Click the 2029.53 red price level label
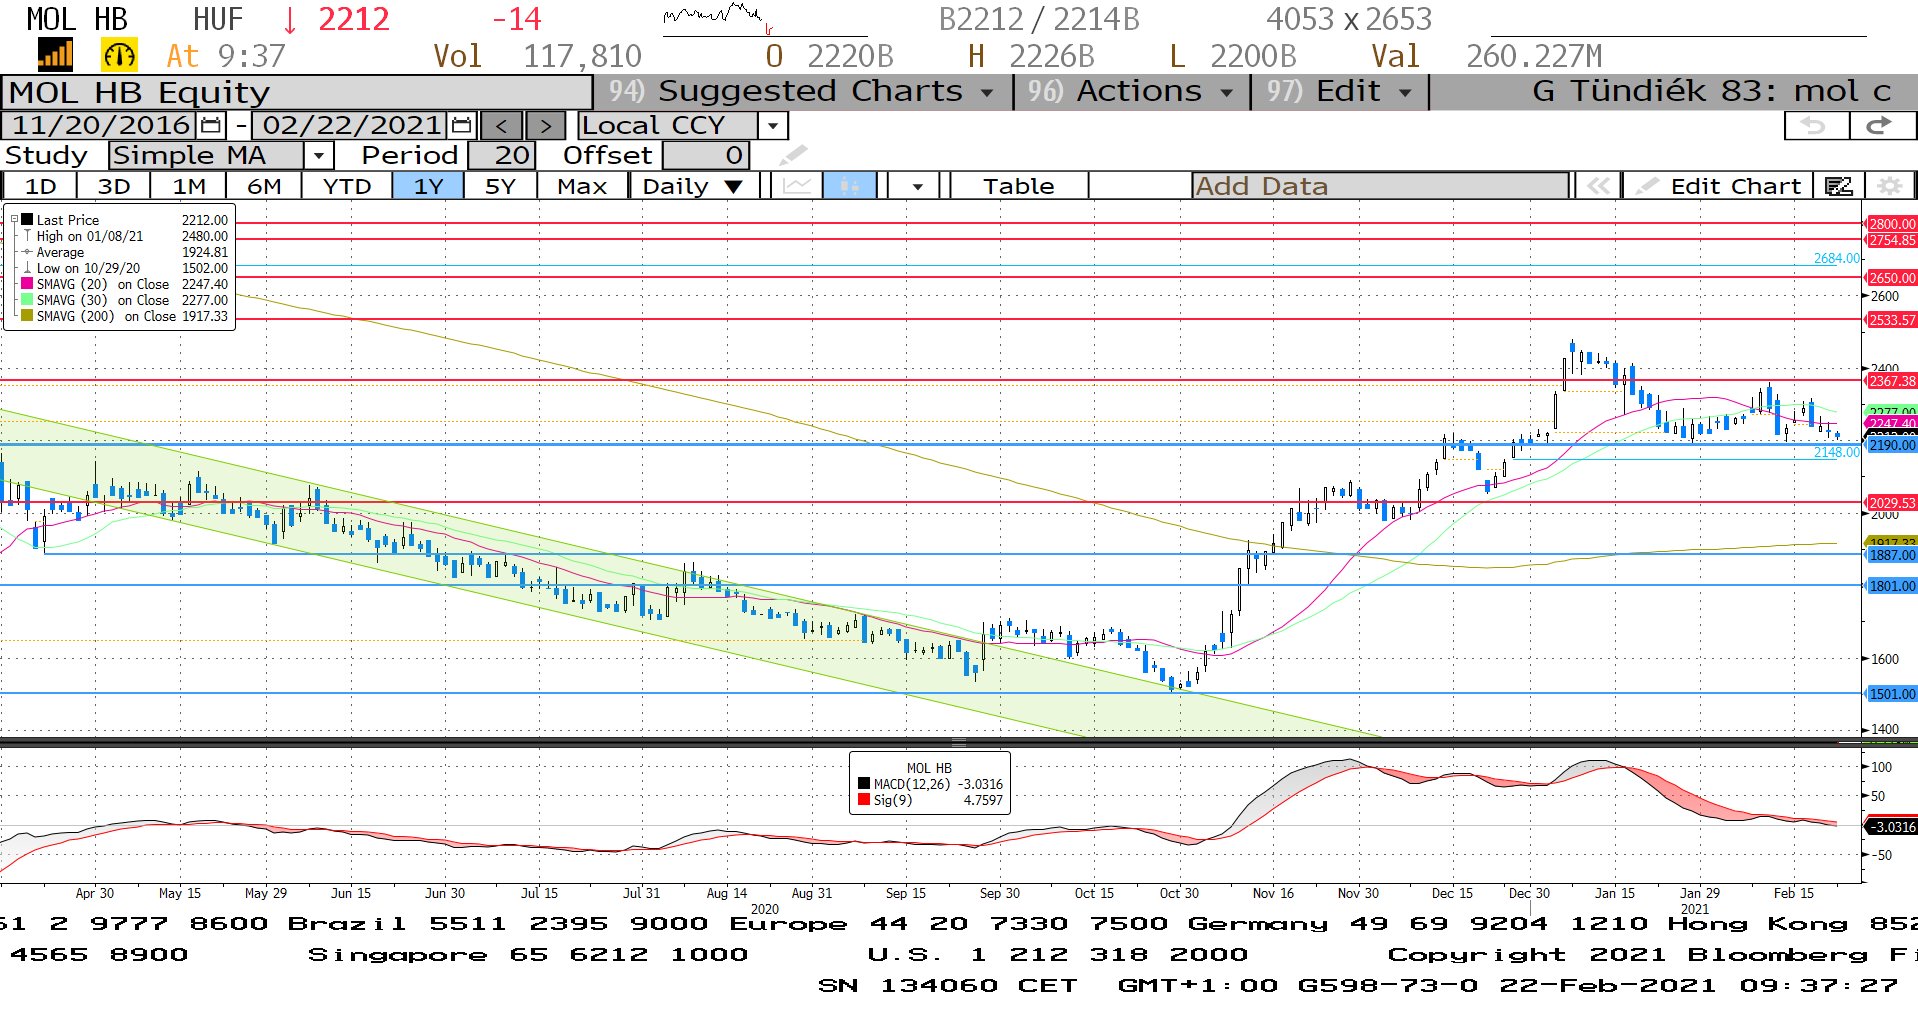Screen dimensions: 1918x1025 click(x=1892, y=503)
